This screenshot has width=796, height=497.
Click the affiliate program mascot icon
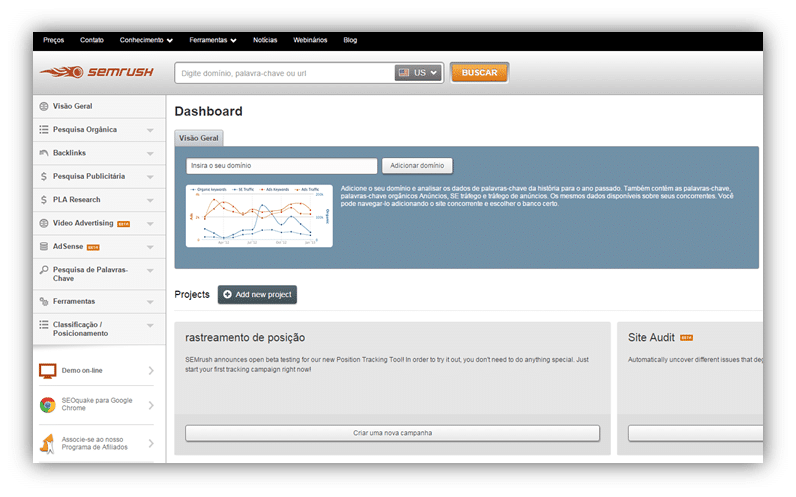tap(47, 444)
